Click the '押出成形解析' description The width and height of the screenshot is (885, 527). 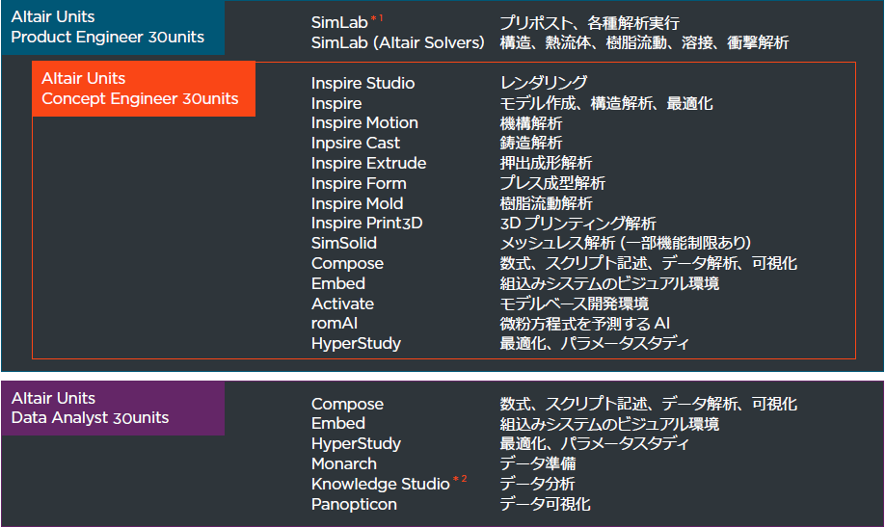546,163
